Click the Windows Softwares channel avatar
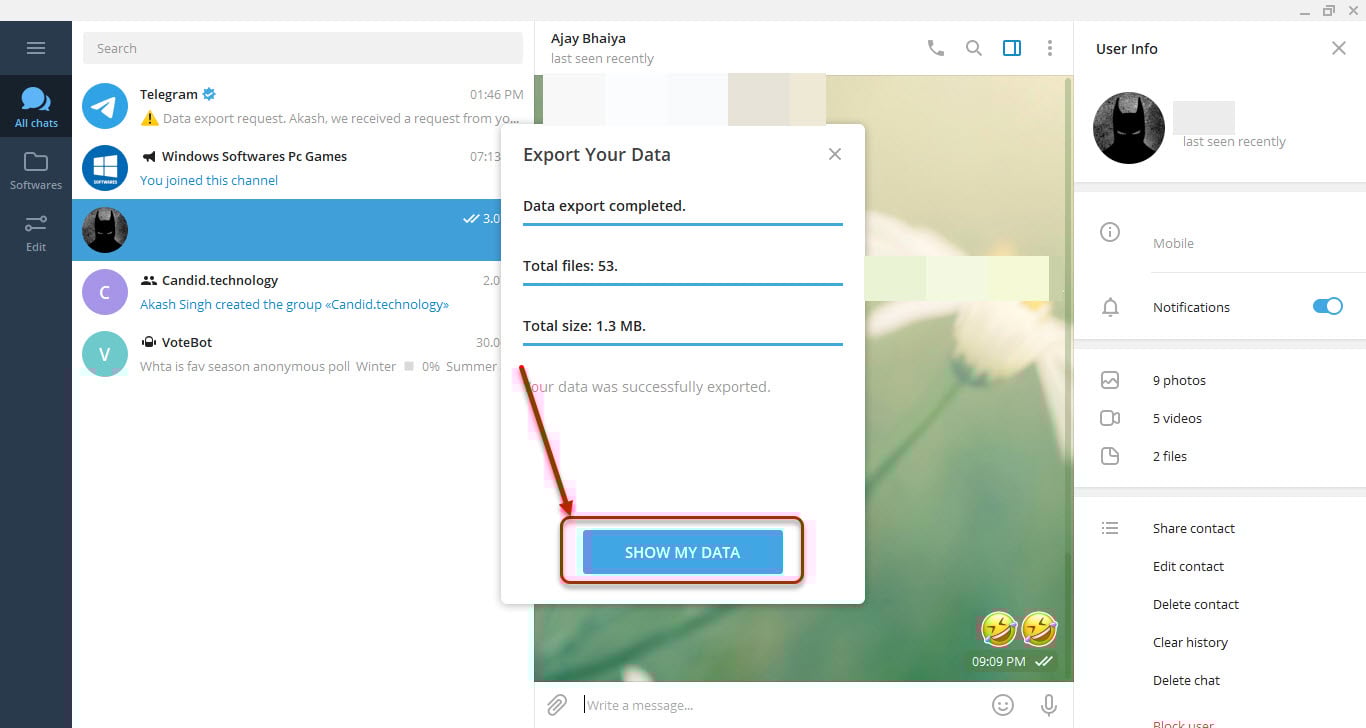This screenshot has width=1366, height=728. click(x=105, y=168)
